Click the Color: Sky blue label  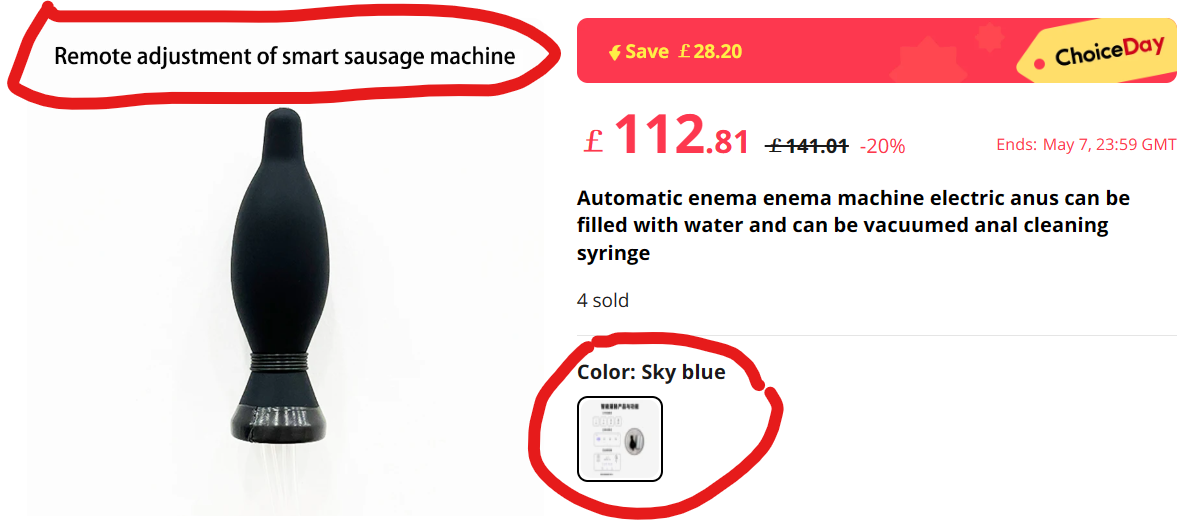[x=651, y=373]
